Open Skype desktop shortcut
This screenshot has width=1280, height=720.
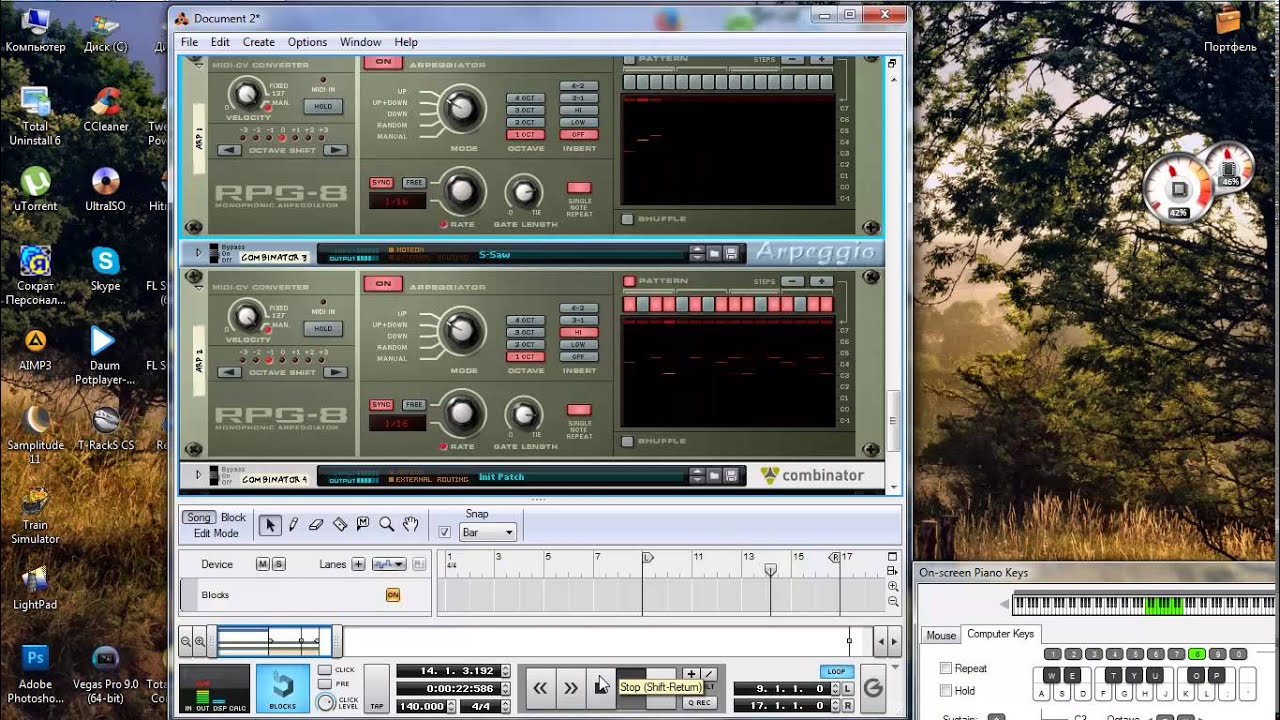(x=105, y=268)
